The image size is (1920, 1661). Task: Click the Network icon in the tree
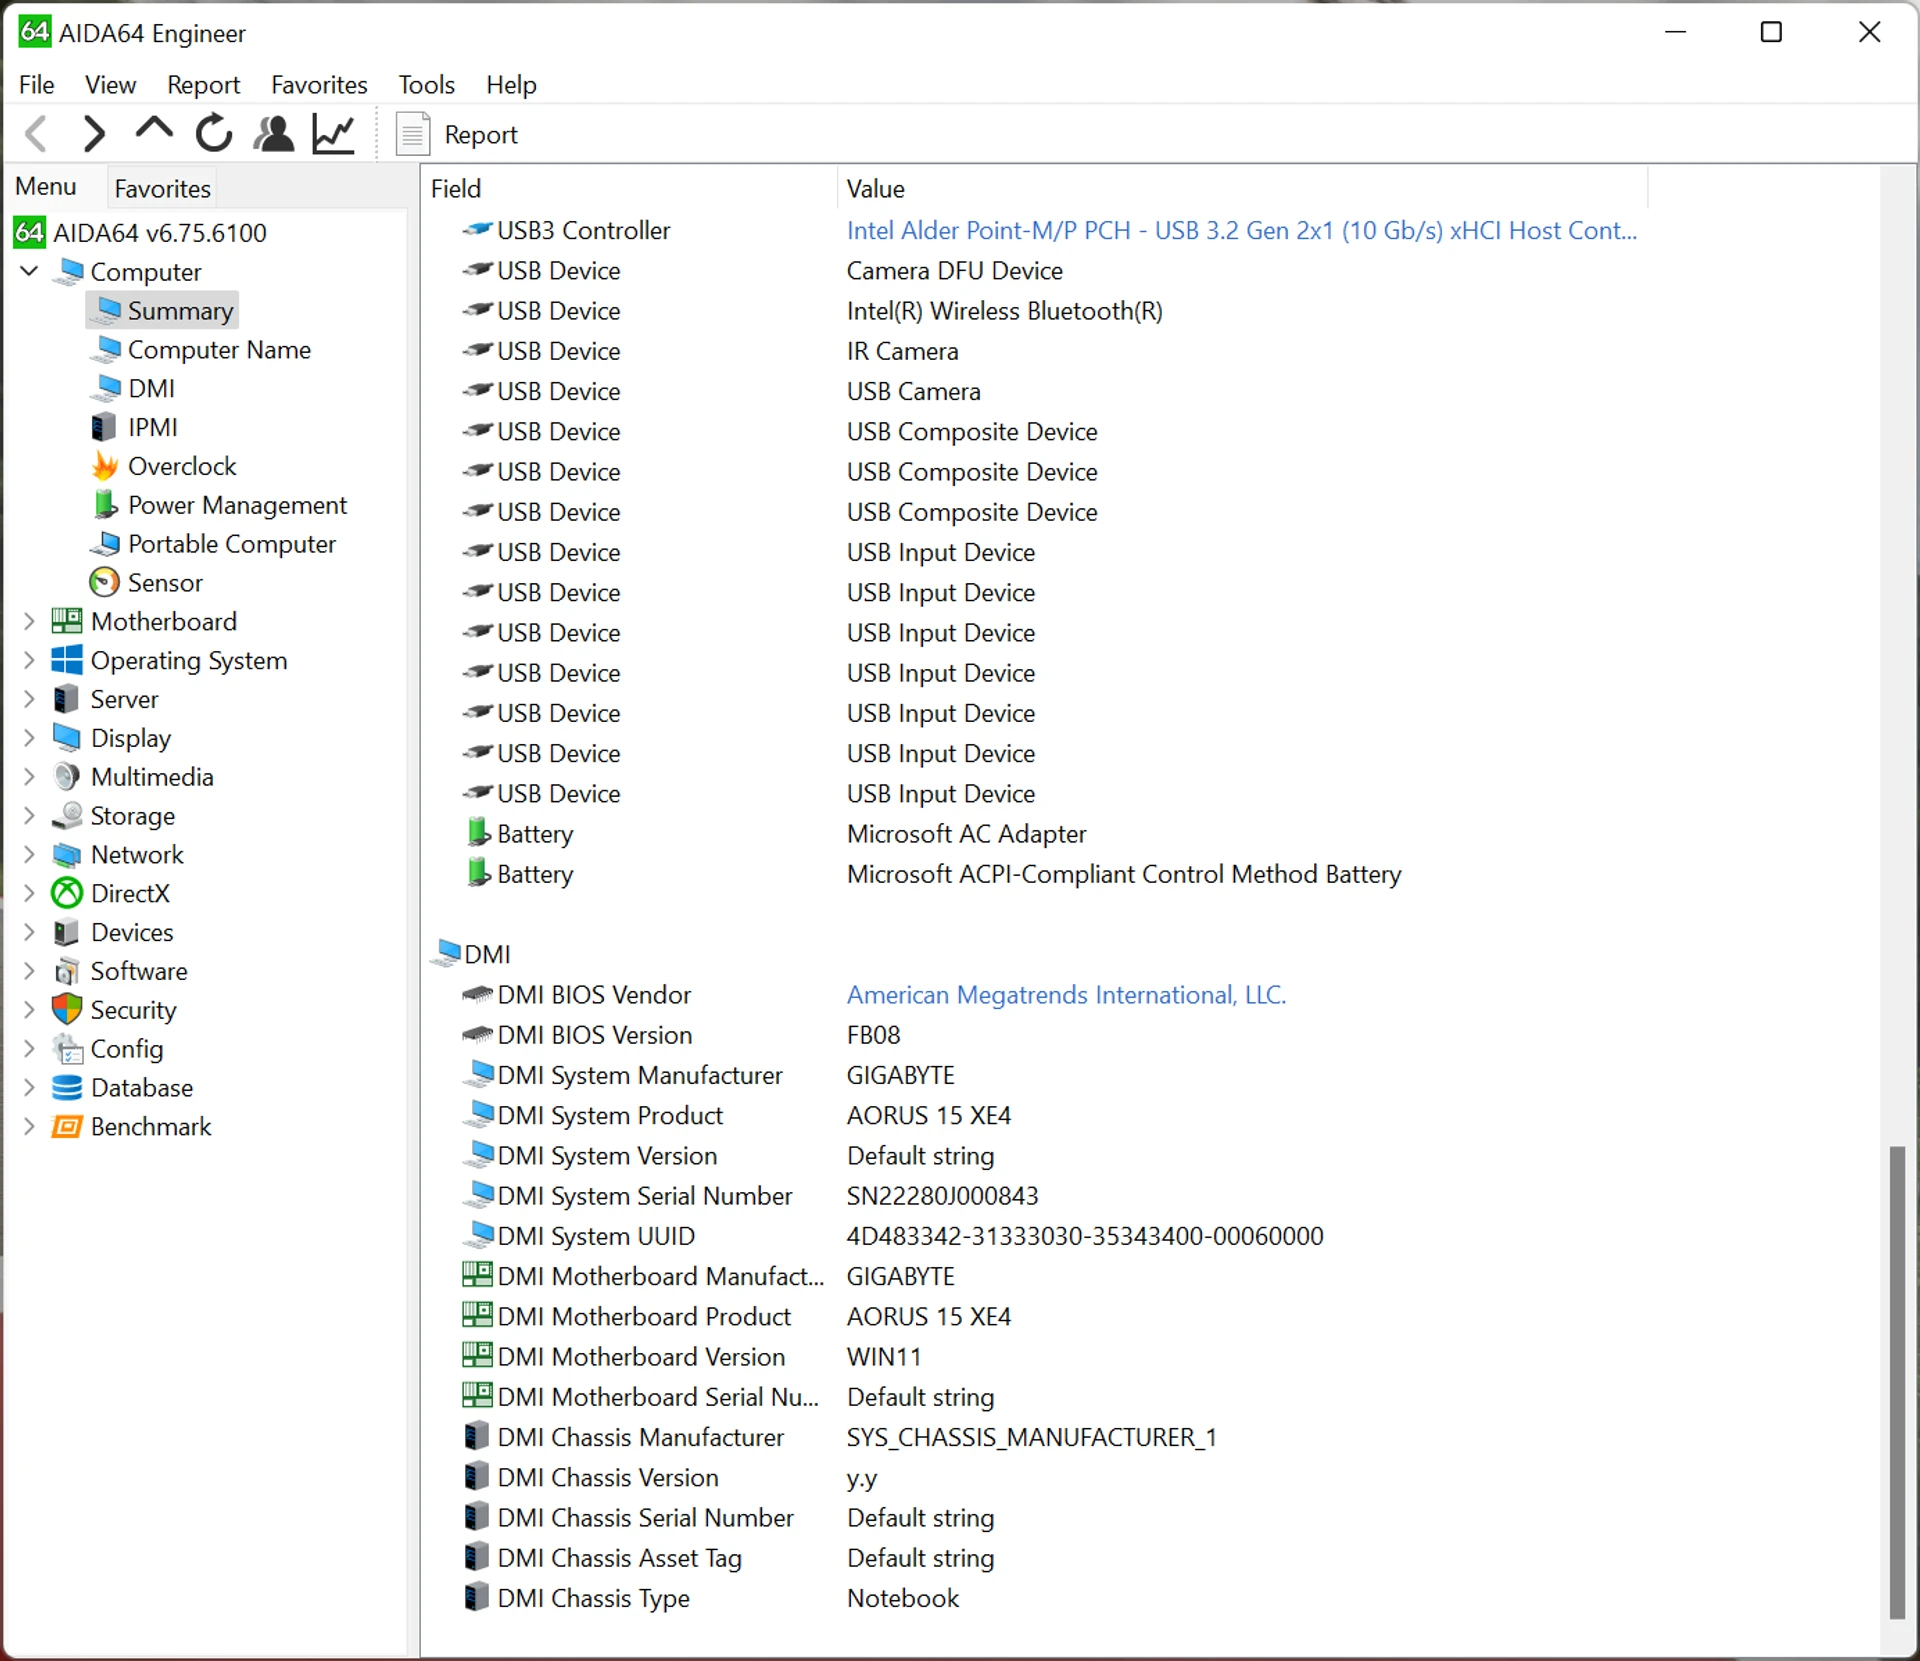coord(67,855)
